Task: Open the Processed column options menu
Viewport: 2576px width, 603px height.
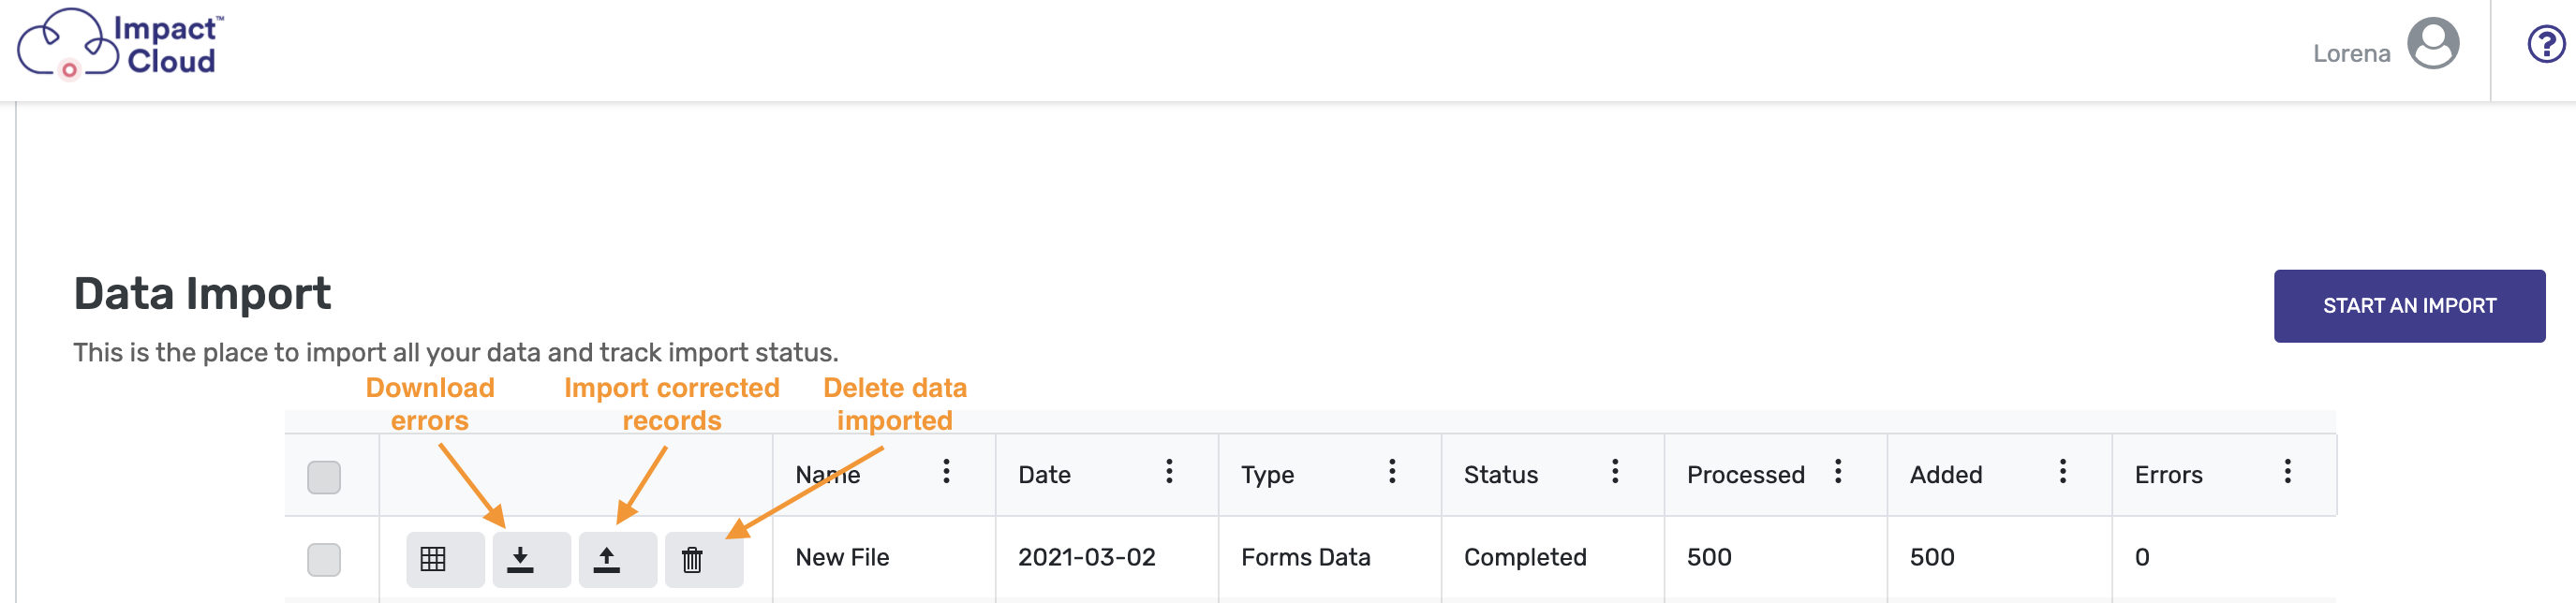Action: point(1838,472)
